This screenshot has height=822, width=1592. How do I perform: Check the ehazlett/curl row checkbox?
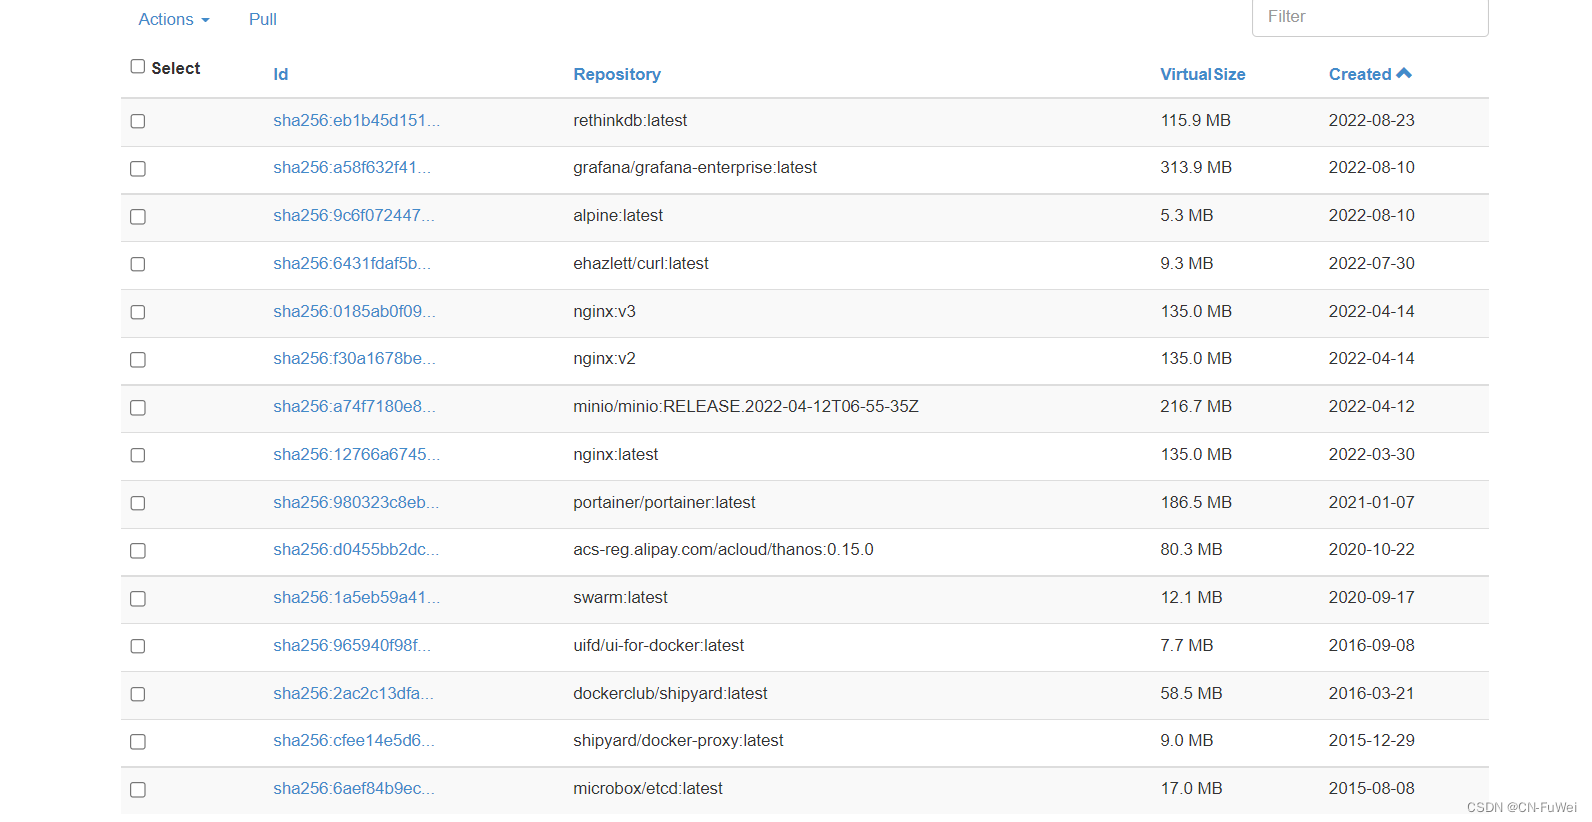[138, 264]
